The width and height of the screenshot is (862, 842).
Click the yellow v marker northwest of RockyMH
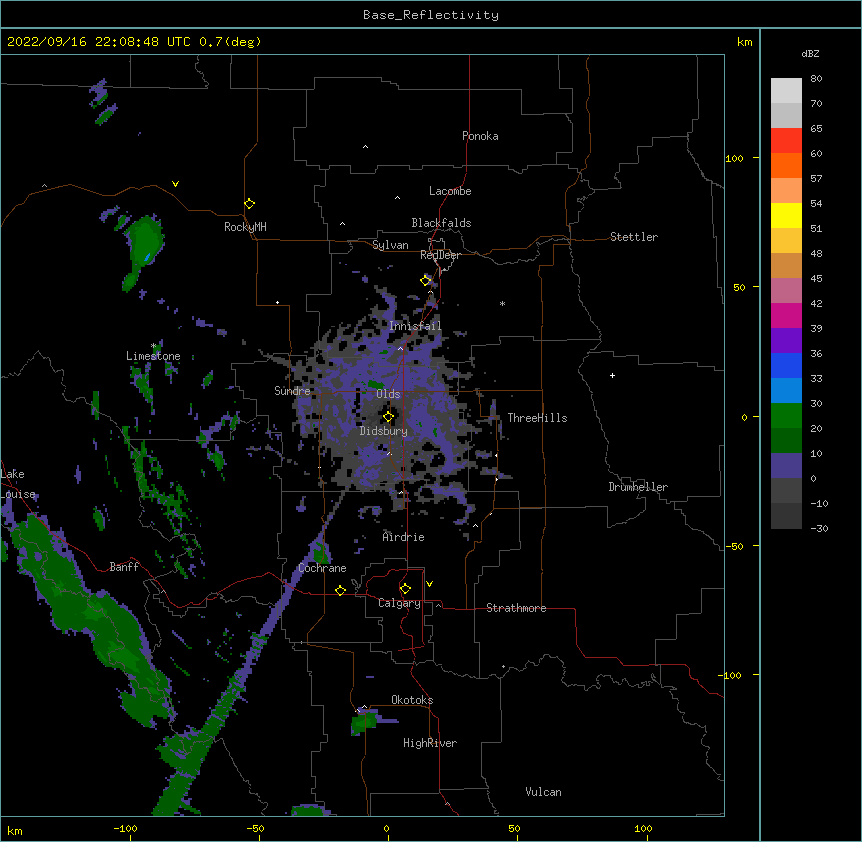pyautogui.click(x=175, y=184)
